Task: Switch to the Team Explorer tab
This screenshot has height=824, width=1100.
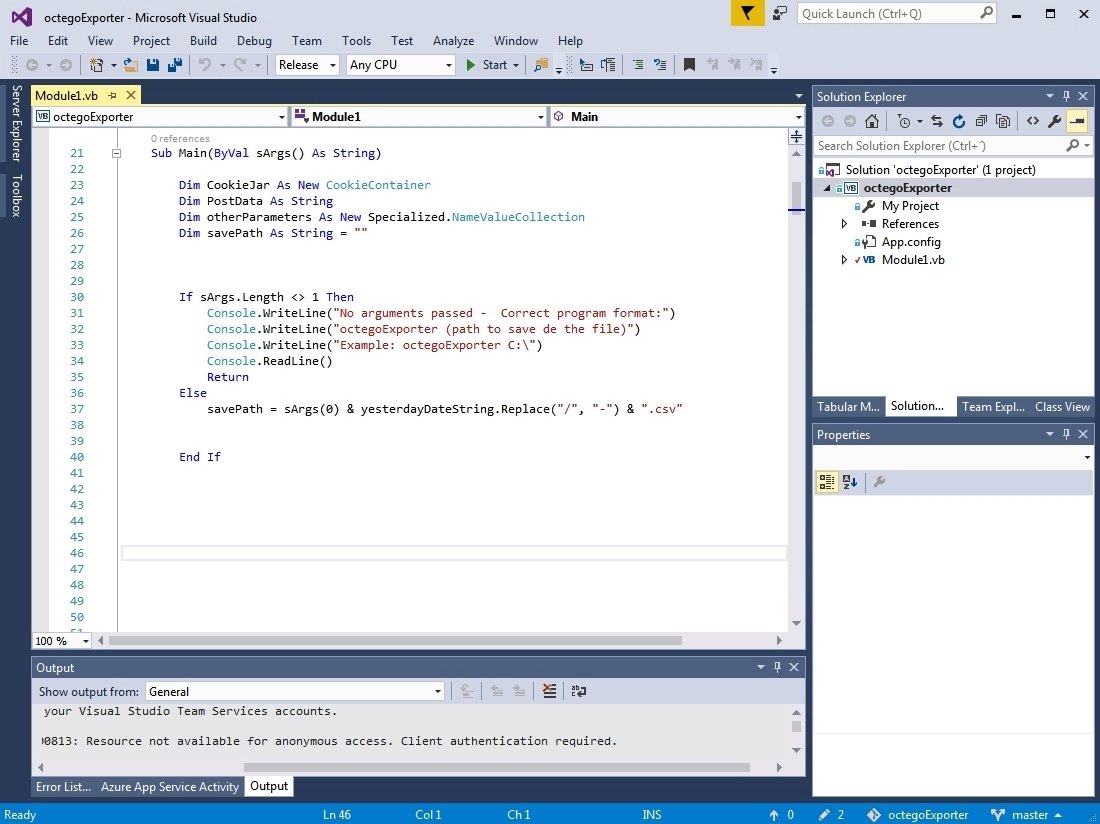Action: (993, 407)
